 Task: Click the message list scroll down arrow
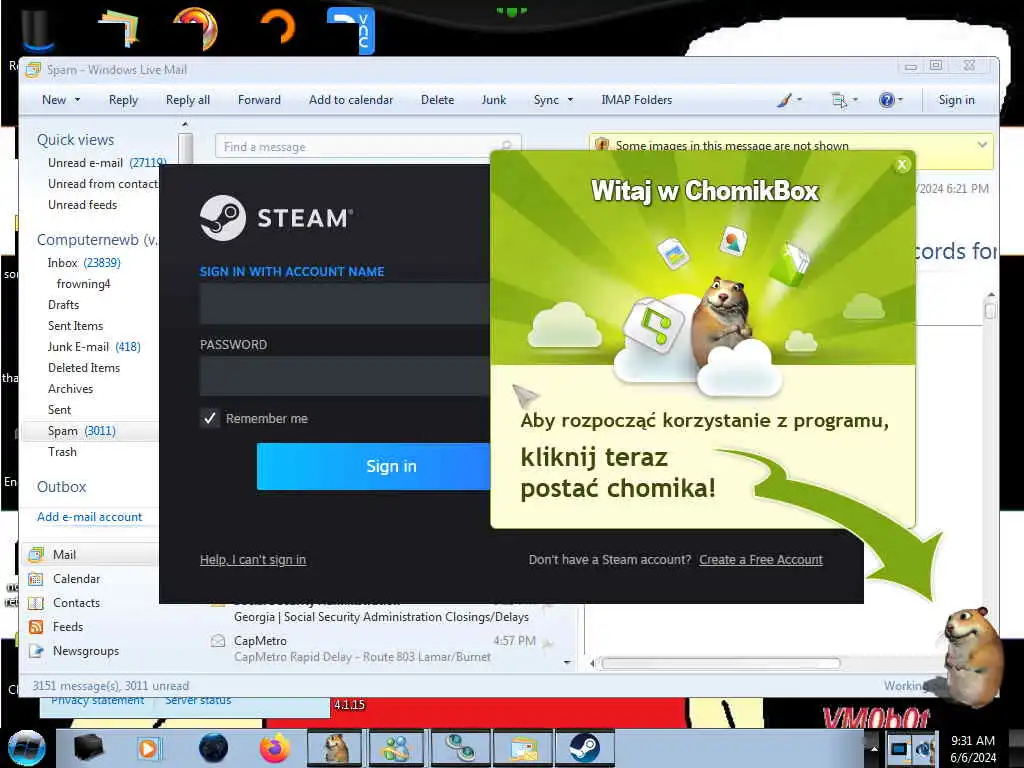click(567, 662)
